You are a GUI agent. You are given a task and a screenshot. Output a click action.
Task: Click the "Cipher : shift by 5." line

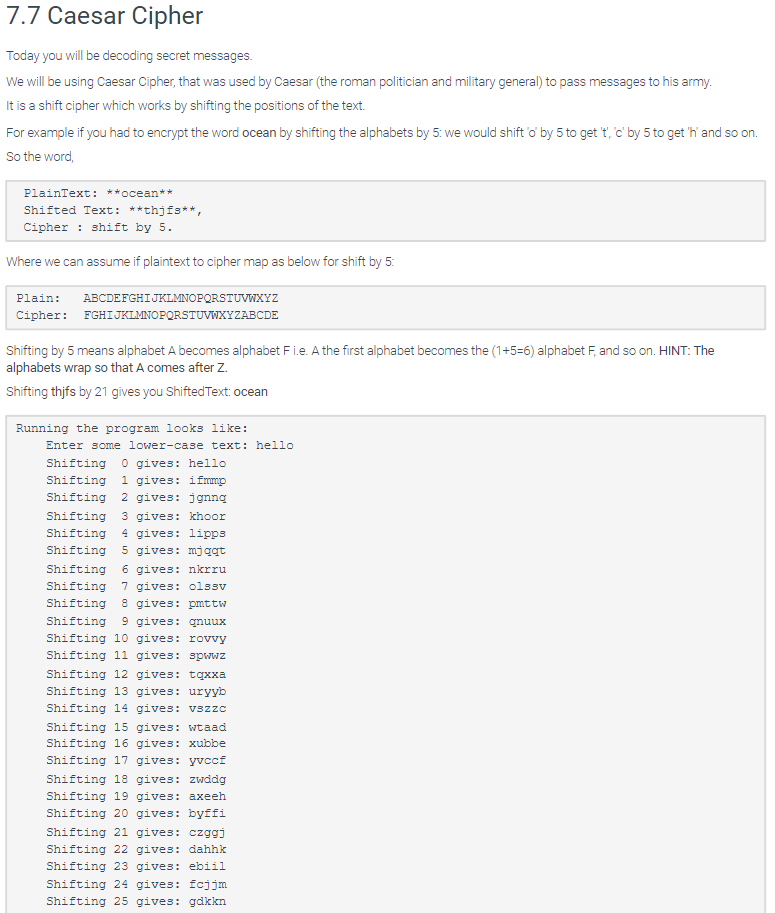[98, 227]
